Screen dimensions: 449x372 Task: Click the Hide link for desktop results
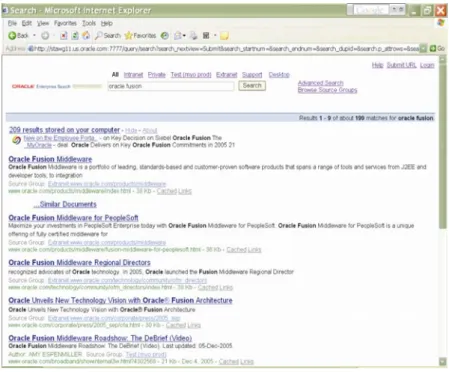(131, 130)
